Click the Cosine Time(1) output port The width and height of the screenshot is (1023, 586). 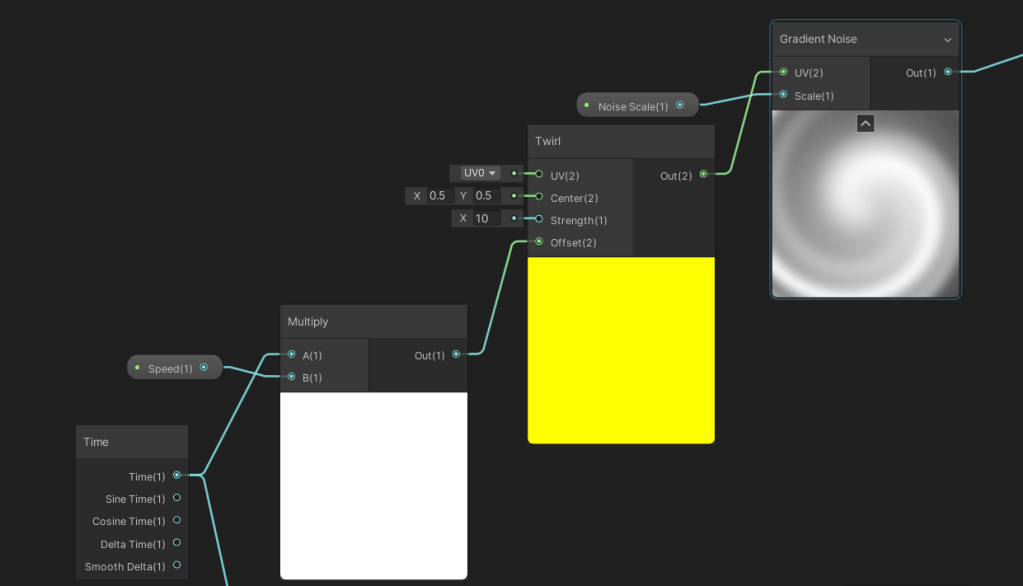pos(177,521)
